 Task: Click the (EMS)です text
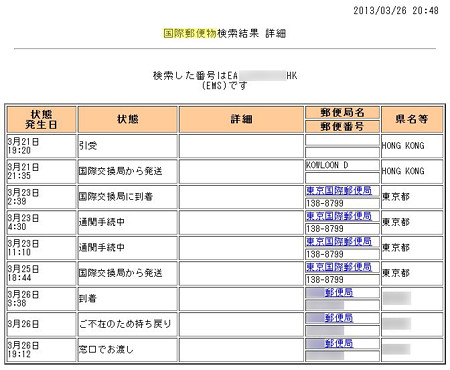click(x=224, y=86)
